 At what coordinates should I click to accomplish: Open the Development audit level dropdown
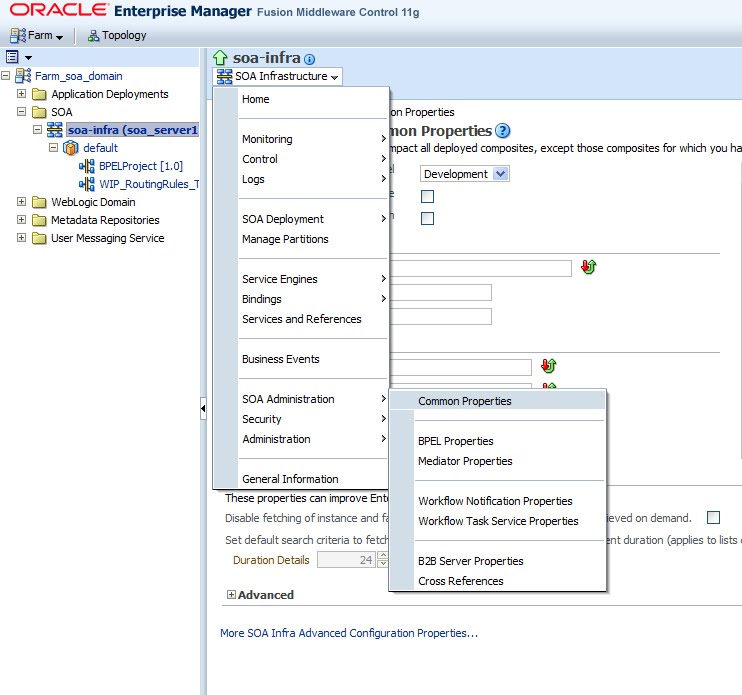coord(465,174)
